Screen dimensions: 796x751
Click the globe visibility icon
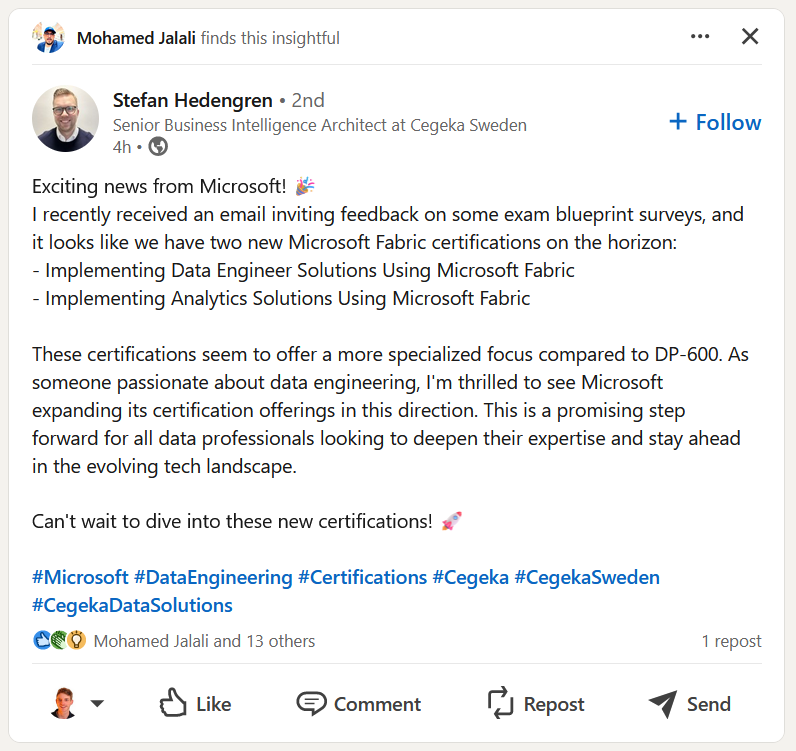point(158,147)
